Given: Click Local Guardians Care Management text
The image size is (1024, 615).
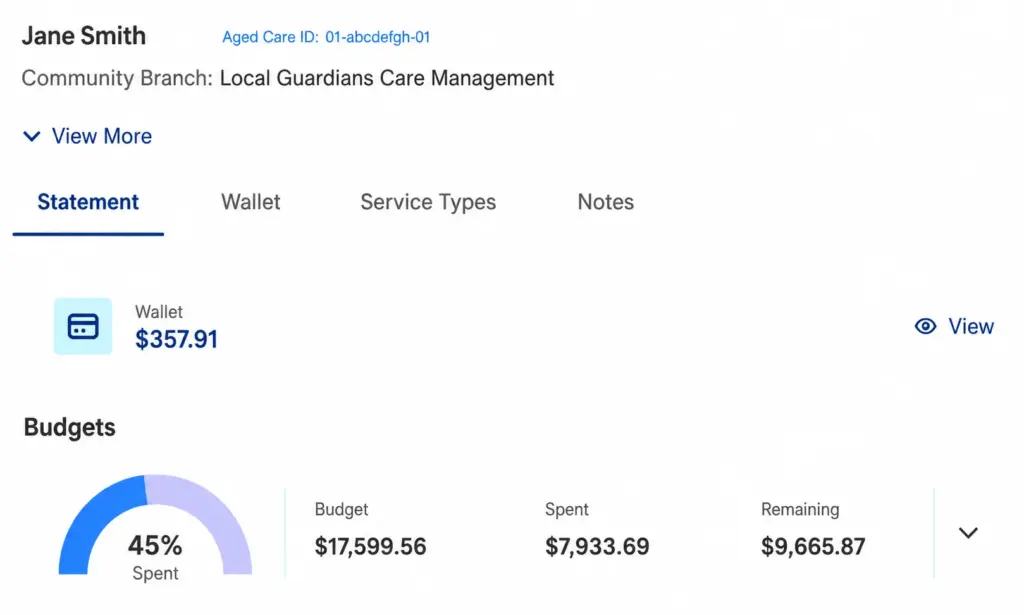Looking at the screenshot, I should pyautogui.click(x=387, y=78).
